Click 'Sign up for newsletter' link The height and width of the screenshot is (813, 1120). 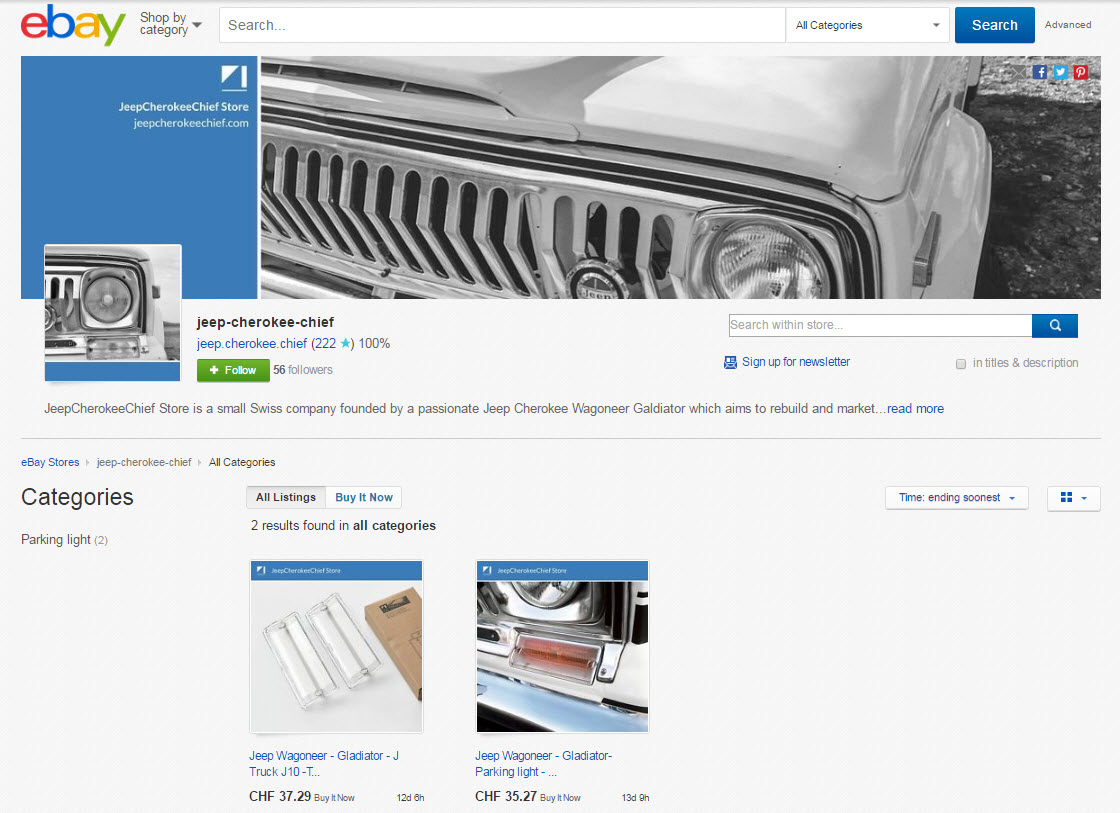(796, 362)
